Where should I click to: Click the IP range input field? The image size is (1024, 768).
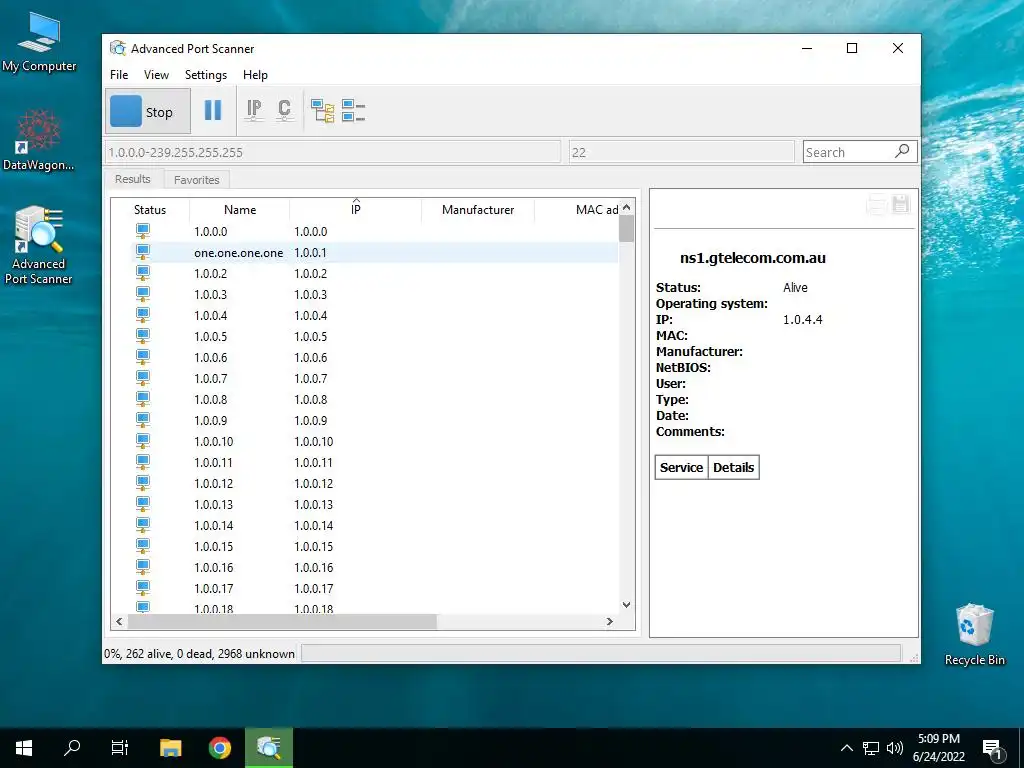pos(332,152)
